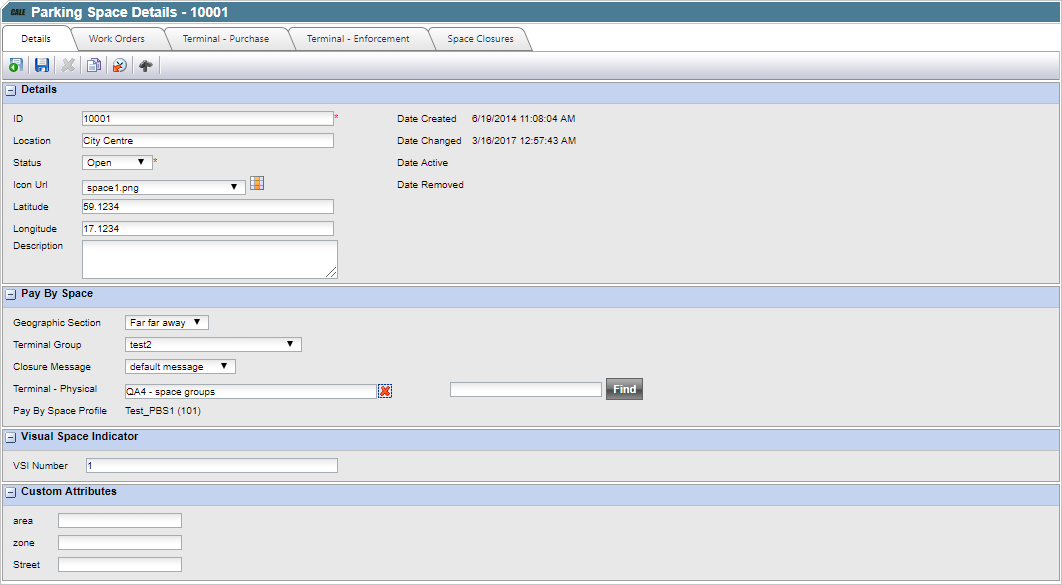Open the Closure Message dropdown
1062x585 pixels.
click(180, 366)
